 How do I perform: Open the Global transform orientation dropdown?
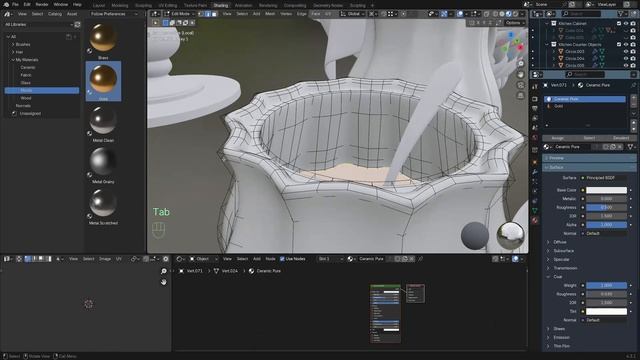pyautogui.click(x=353, y=14)
